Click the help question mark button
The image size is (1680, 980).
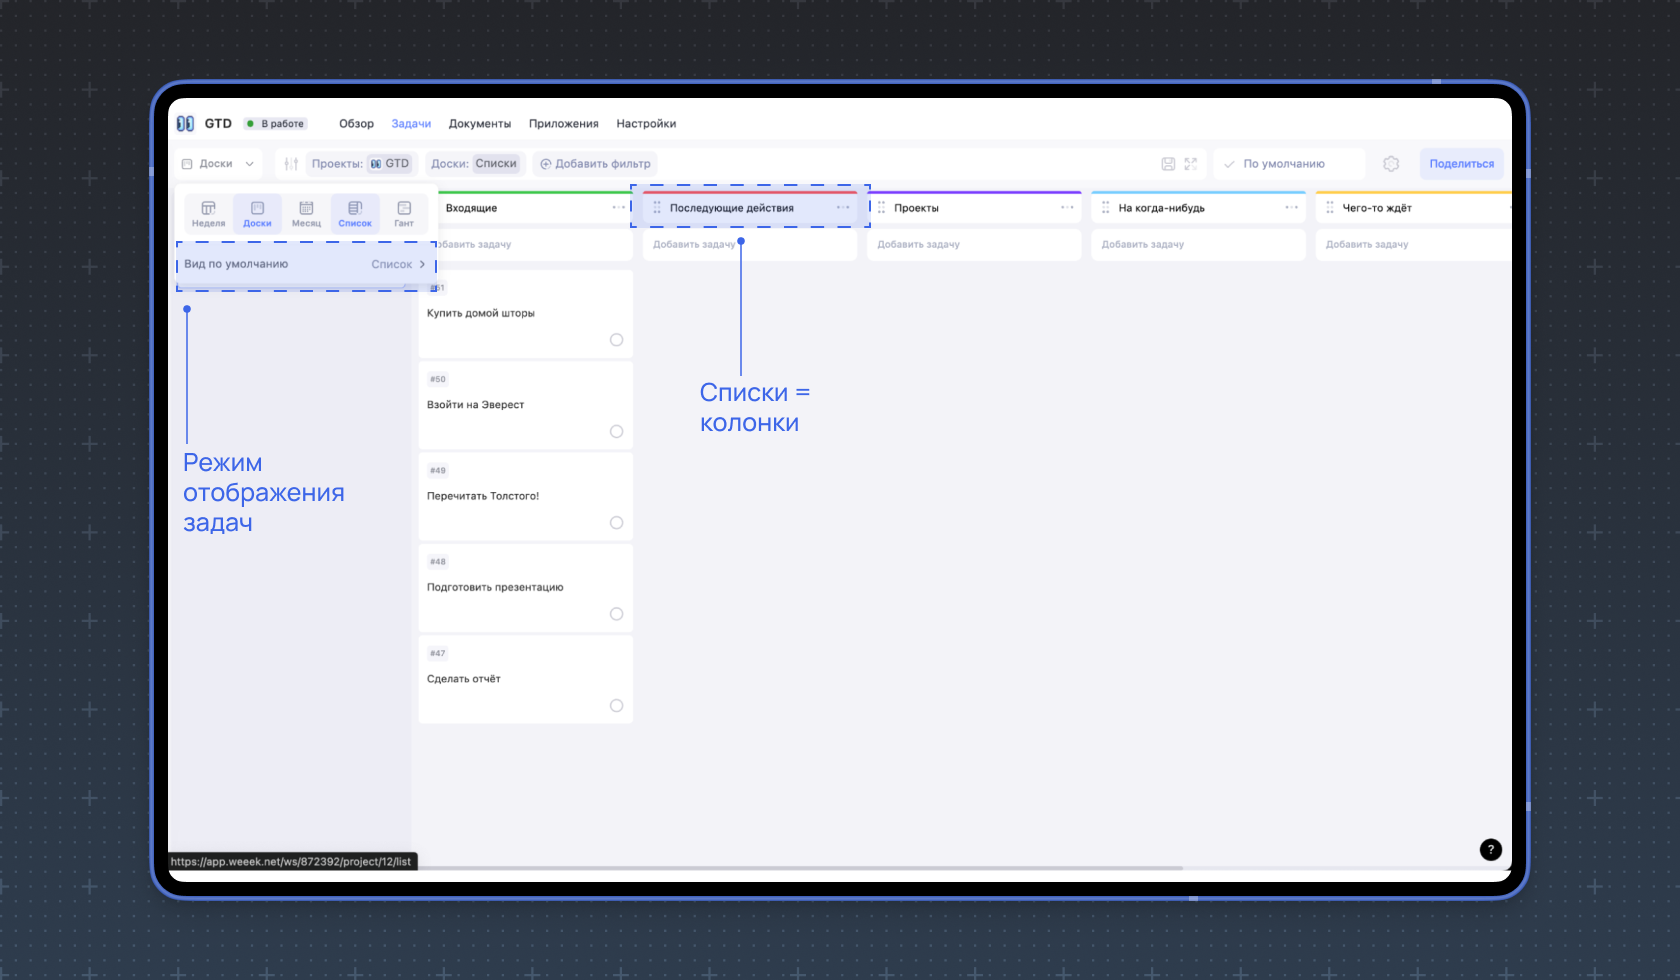[x=1490, y=849]
